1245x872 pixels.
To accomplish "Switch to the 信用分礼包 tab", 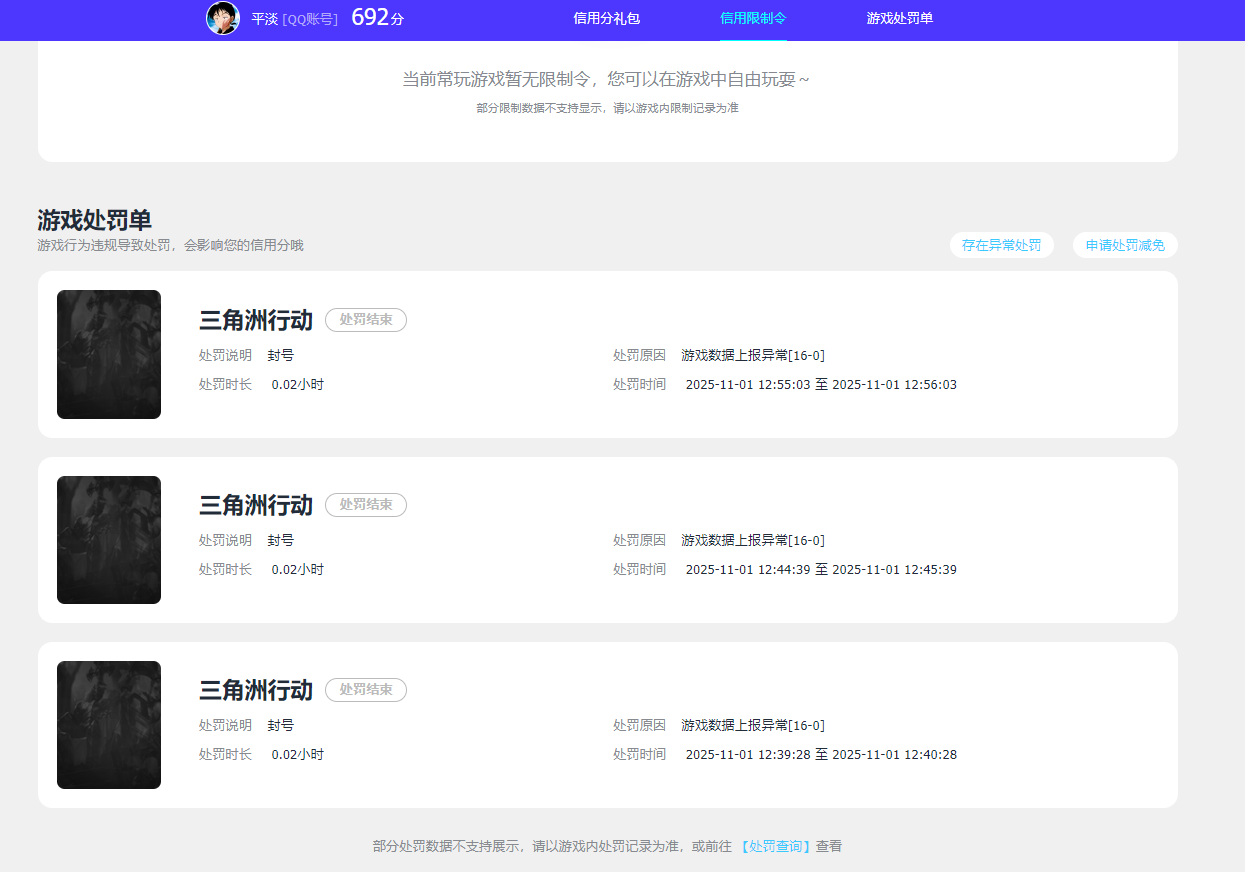I will click(606, 18).
